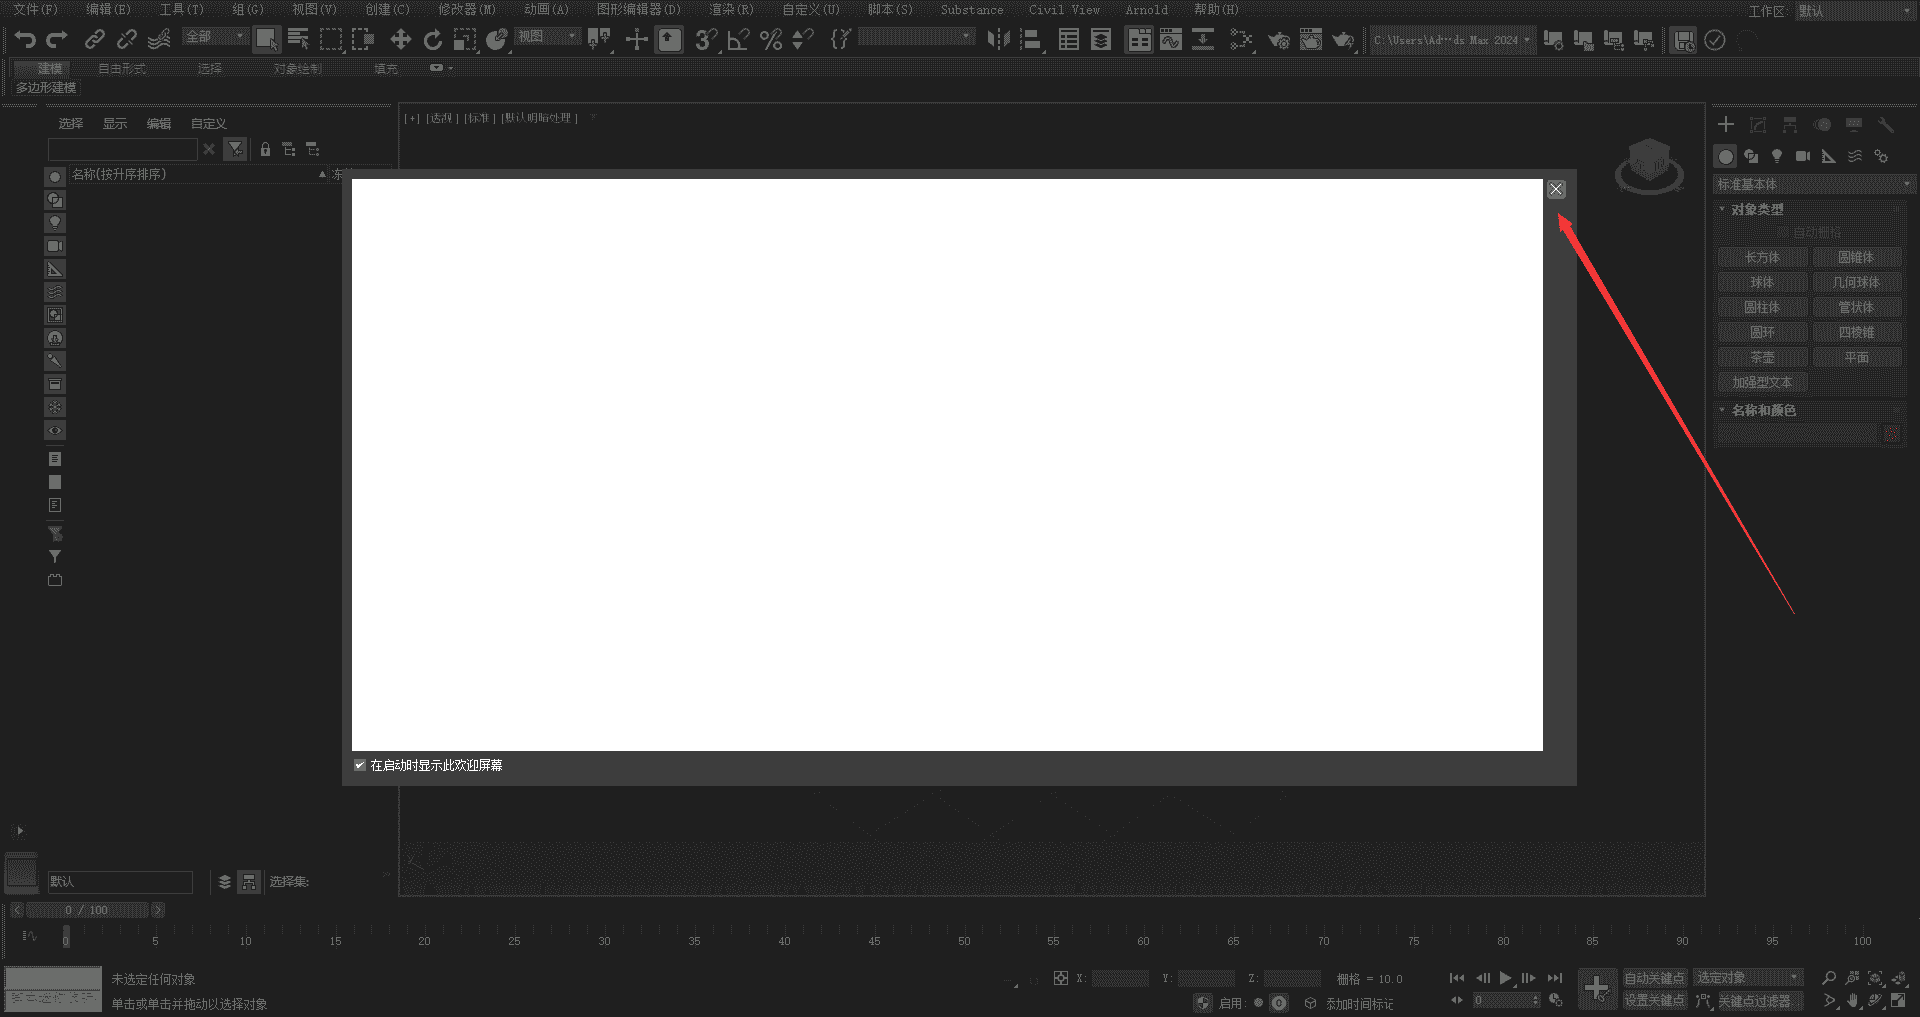Screen dimensions: 1920x1017
Task: Go to the start frame
Action: pyautogui.click(x=1457, y=978)
